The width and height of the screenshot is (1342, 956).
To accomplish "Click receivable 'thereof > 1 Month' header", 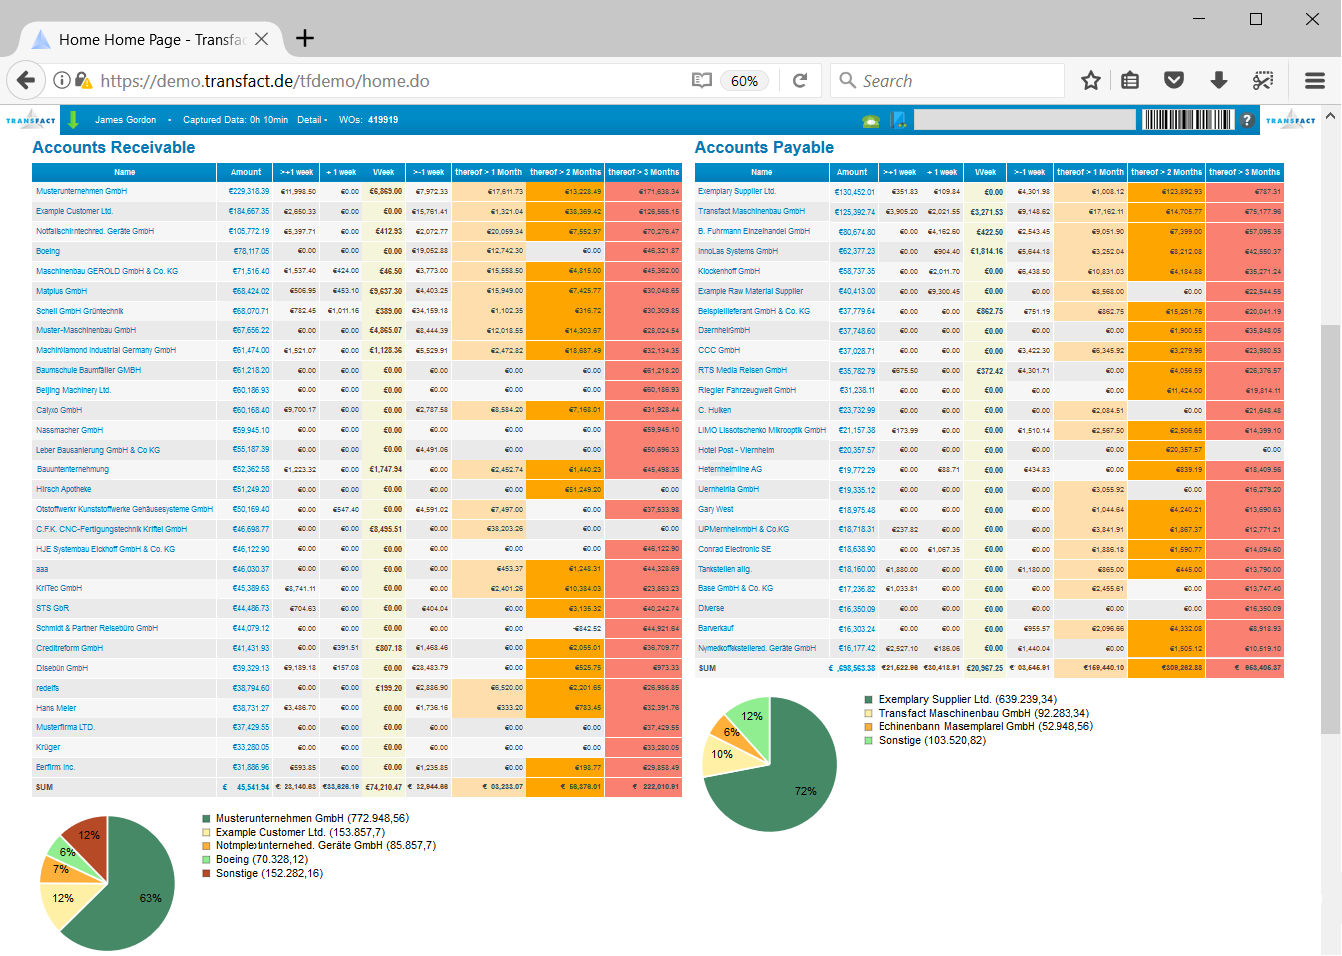I will (488, 172).
